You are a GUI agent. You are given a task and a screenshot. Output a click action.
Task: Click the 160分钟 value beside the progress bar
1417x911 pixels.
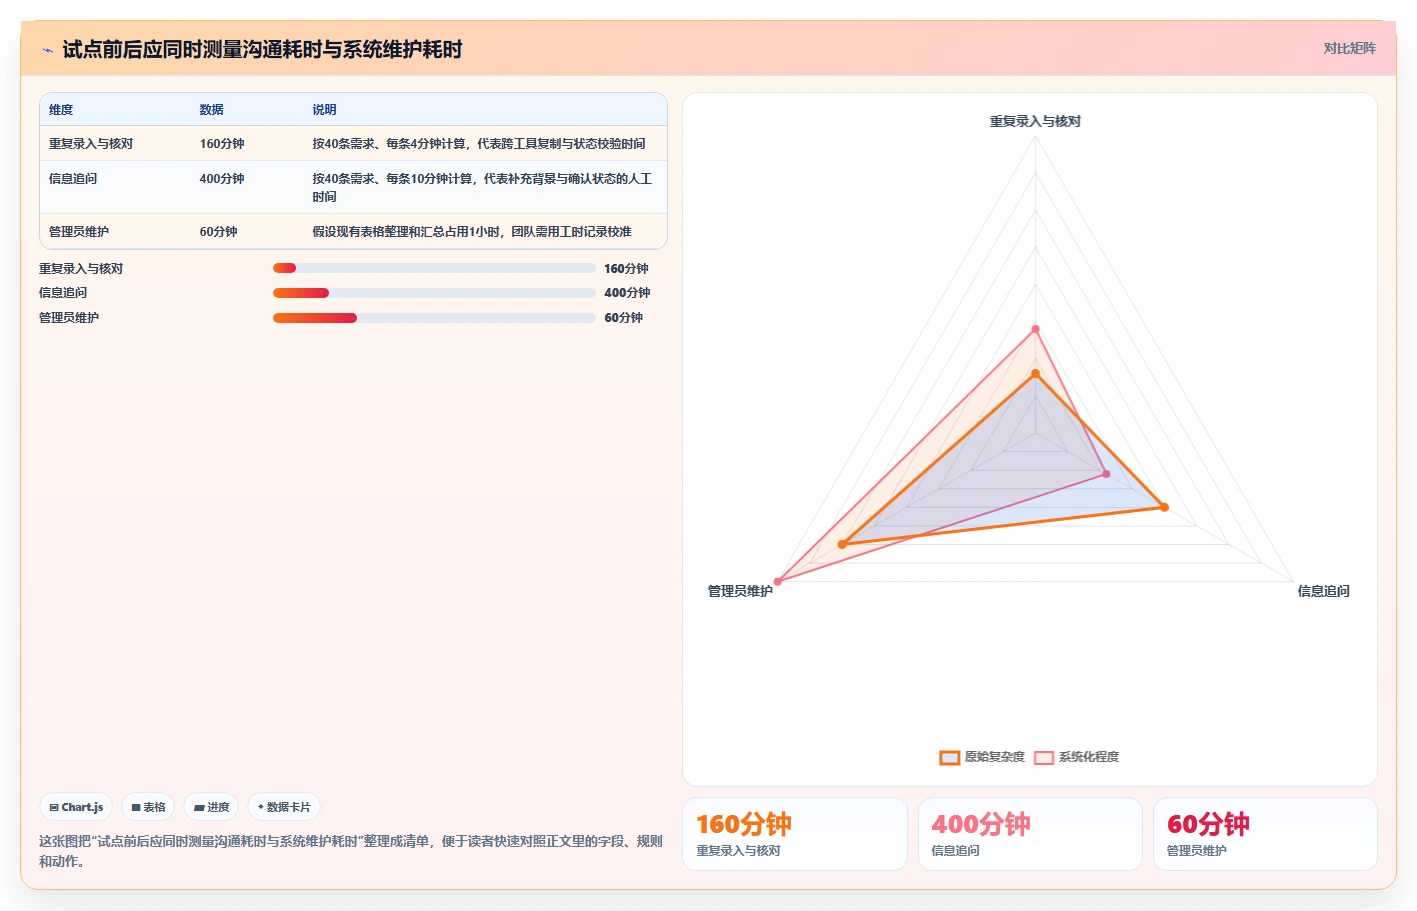pyautogui.click(x=626, y=269)
